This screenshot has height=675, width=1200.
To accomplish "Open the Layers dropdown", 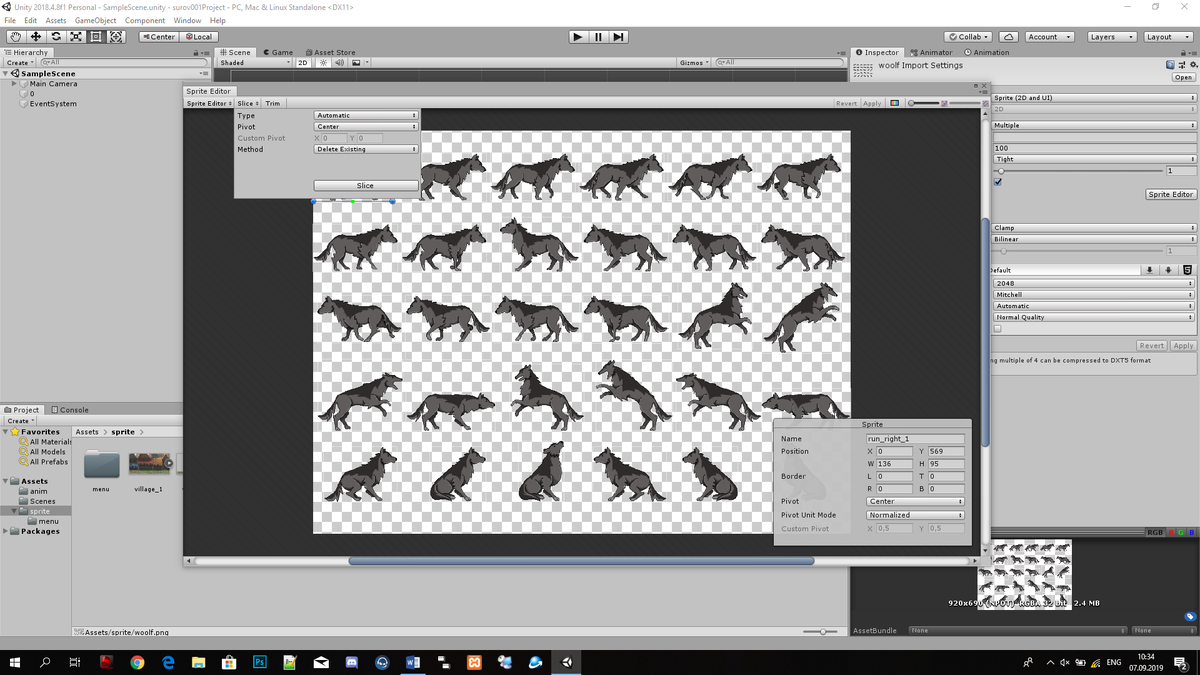I will tap(1110, 37).
